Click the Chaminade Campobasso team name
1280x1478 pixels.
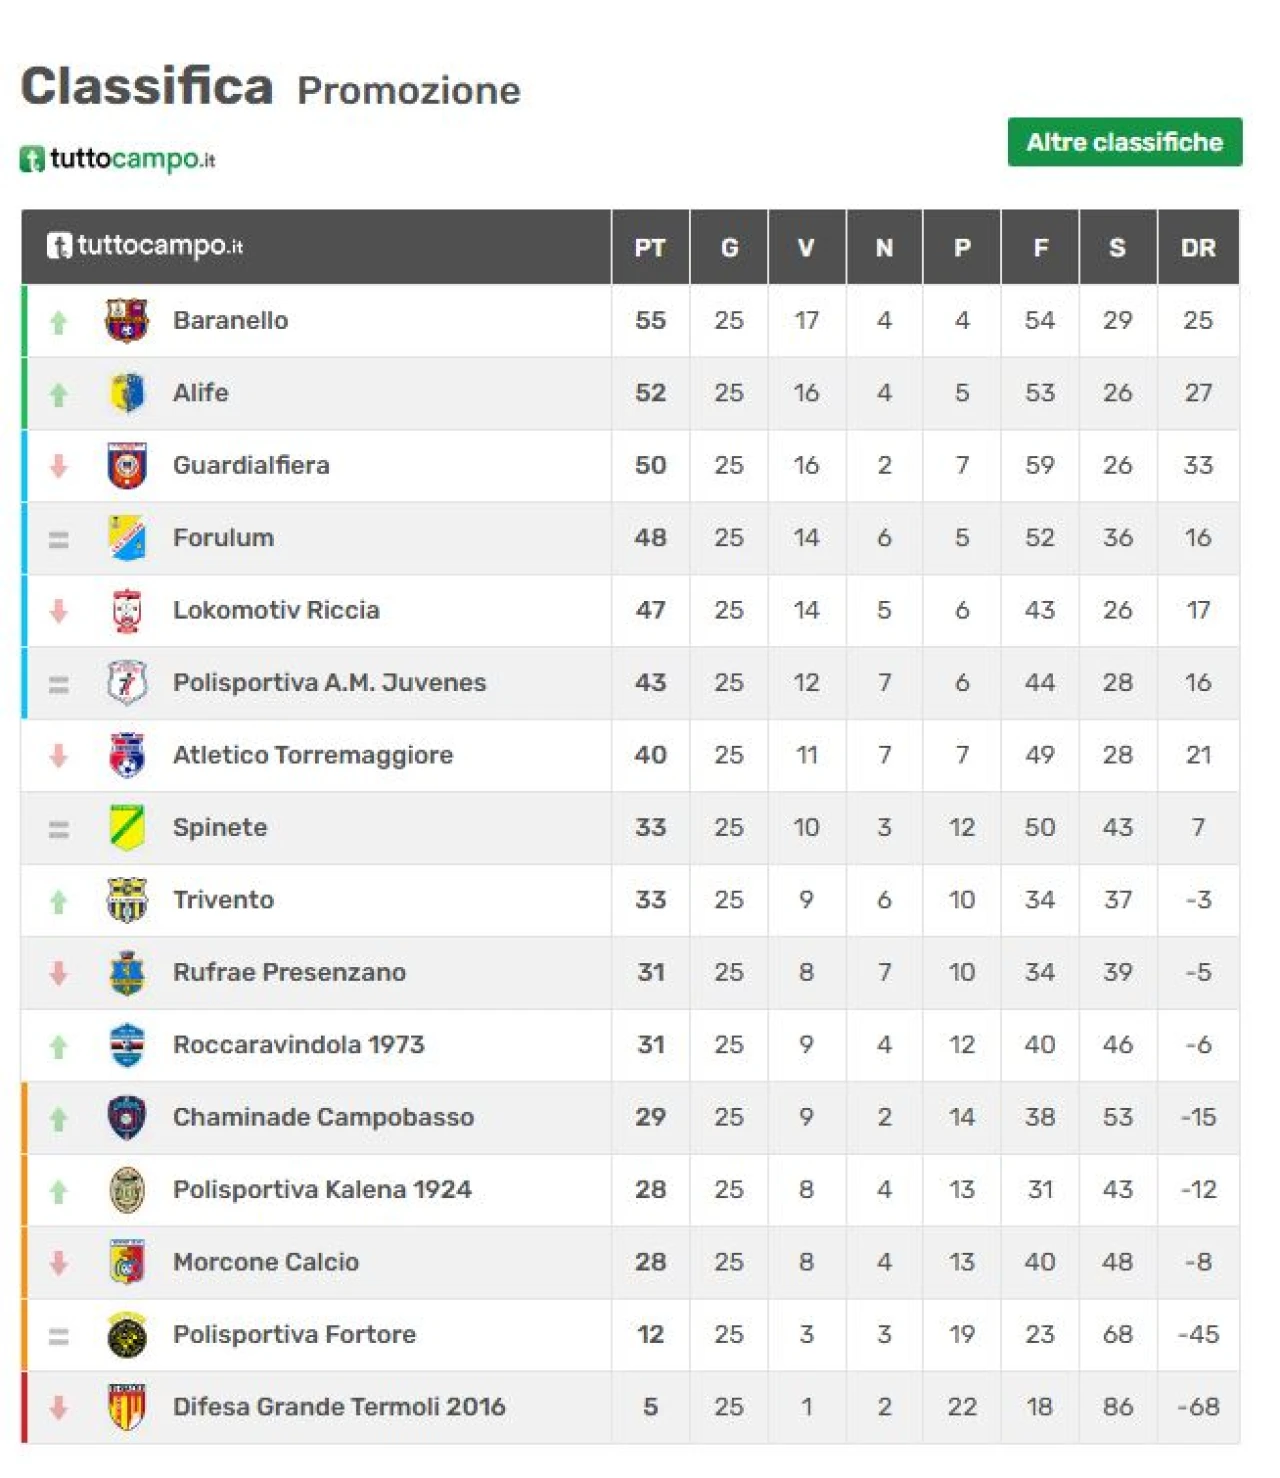click(x=323, y=1117)
